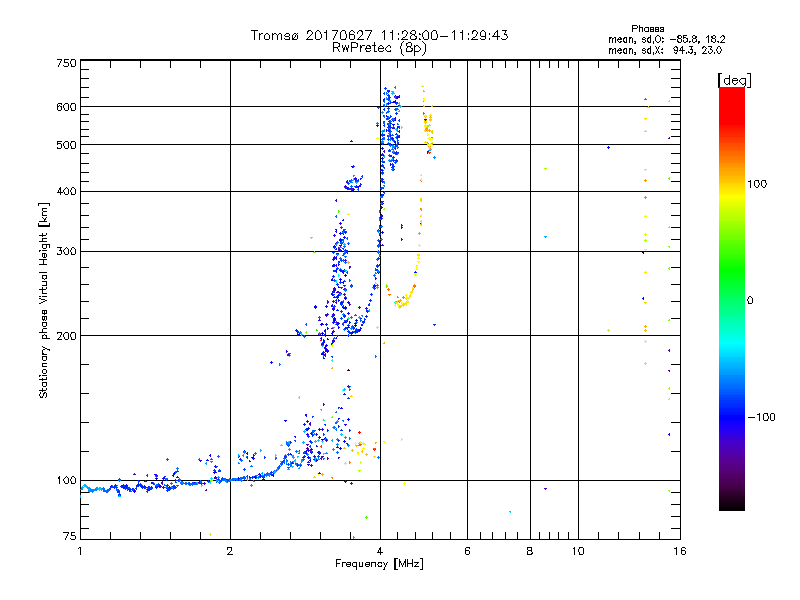Pick the red top of the colorbar

pos(731,93)
